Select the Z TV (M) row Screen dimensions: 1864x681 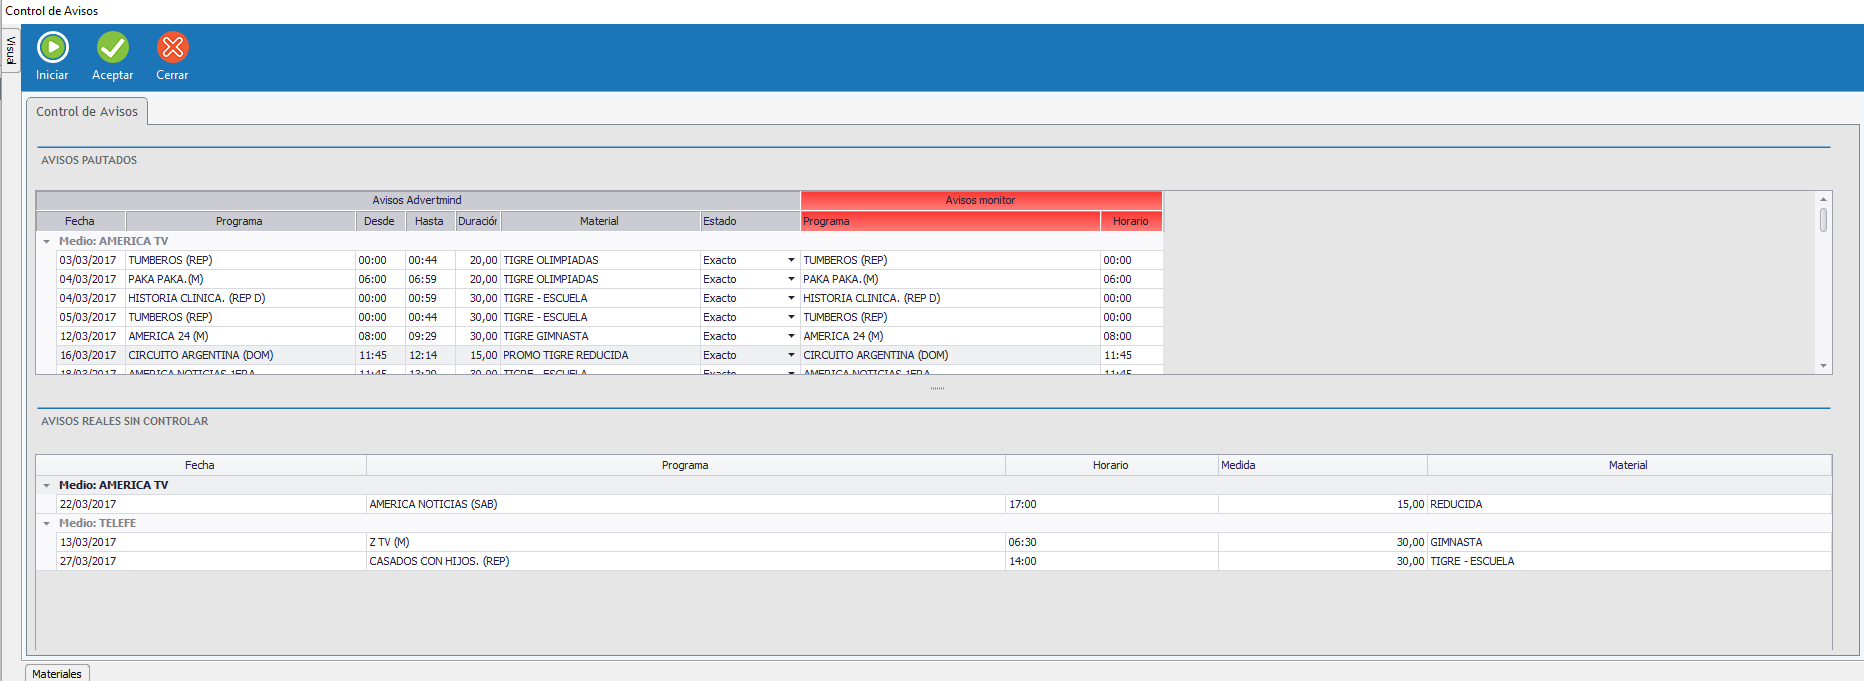(x=685, y=542)
